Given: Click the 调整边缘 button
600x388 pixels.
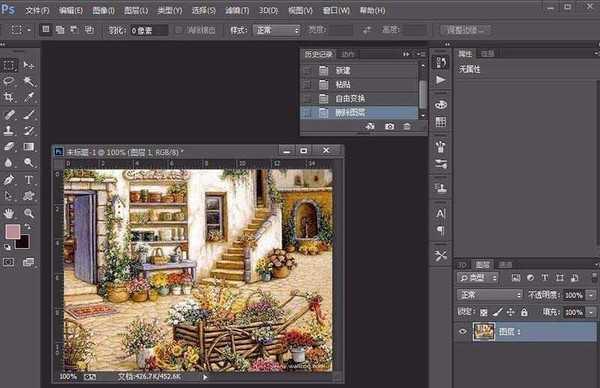Looking at the screenshot, I should [465, 30].
